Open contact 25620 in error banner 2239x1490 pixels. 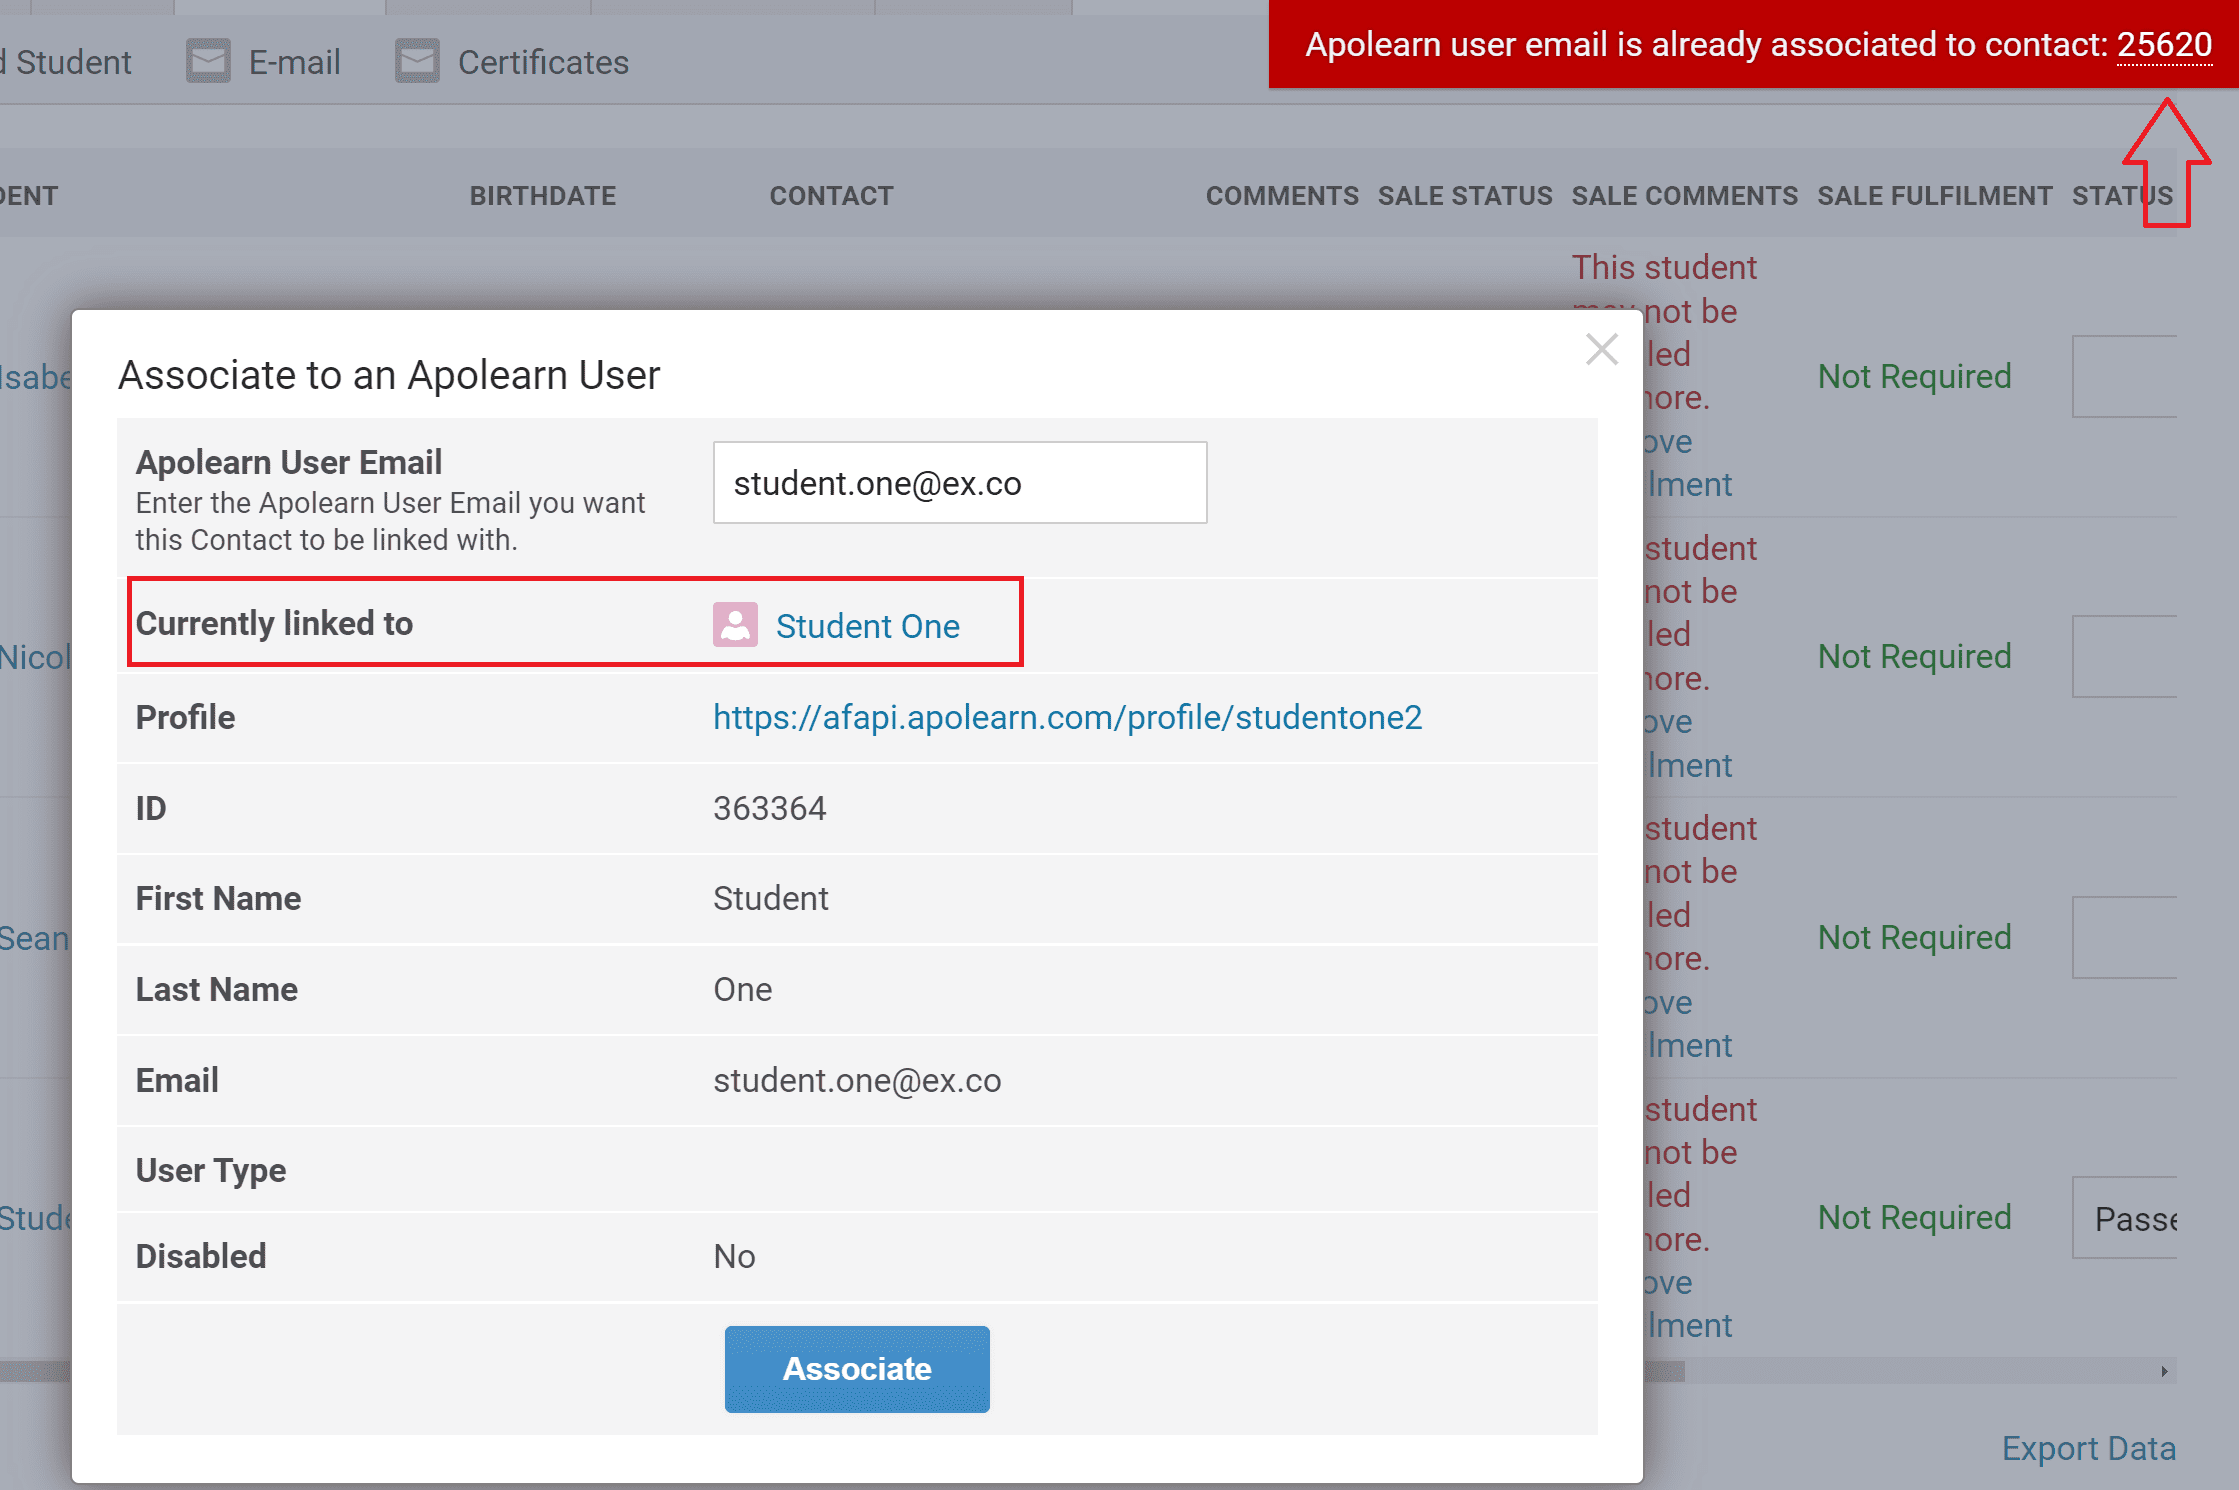coord(2164,45)
